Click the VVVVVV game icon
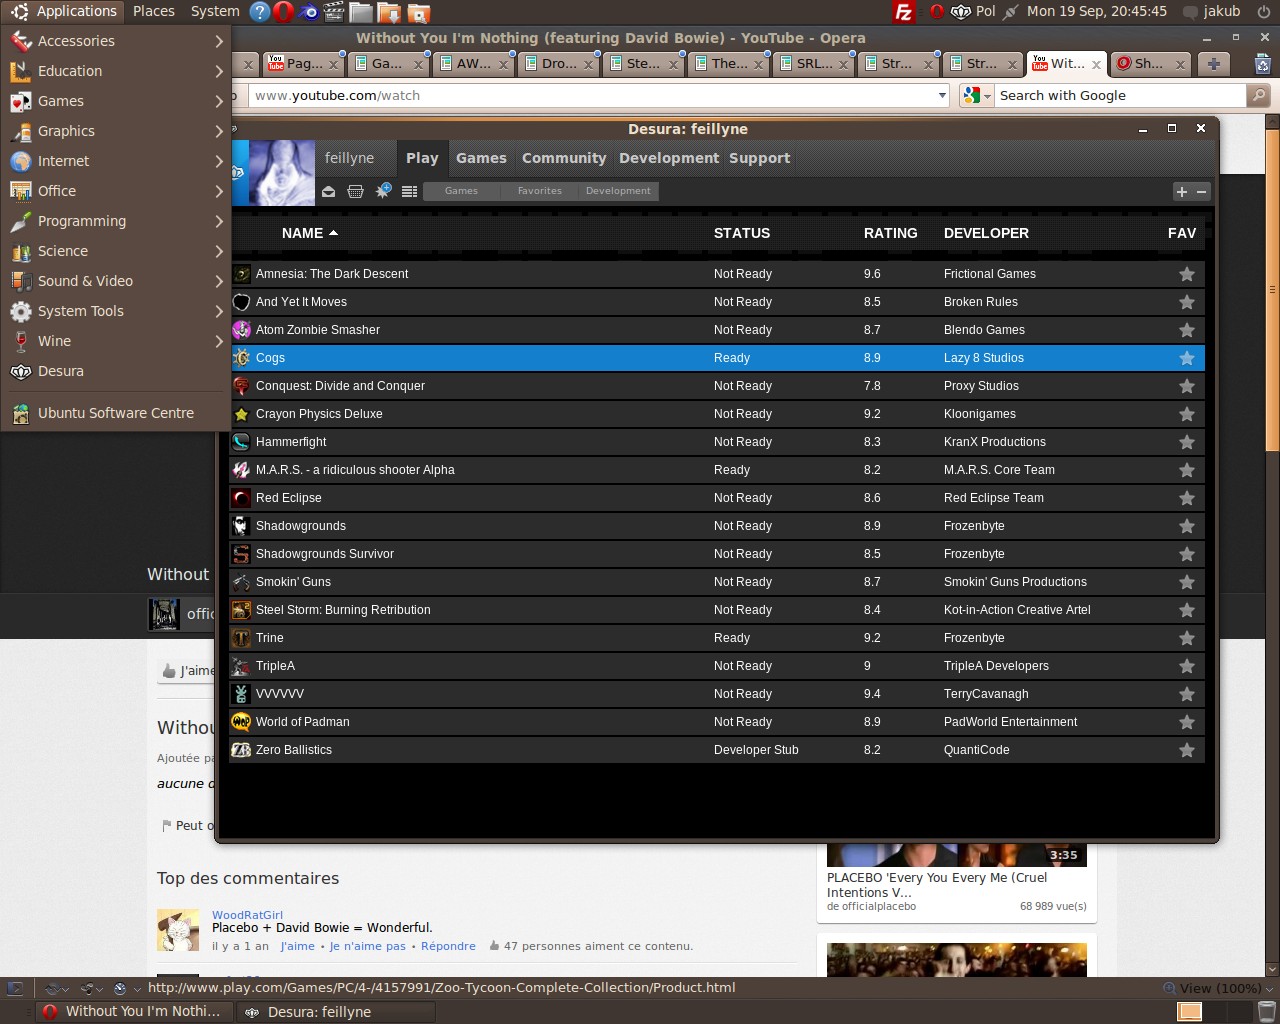 241,693
